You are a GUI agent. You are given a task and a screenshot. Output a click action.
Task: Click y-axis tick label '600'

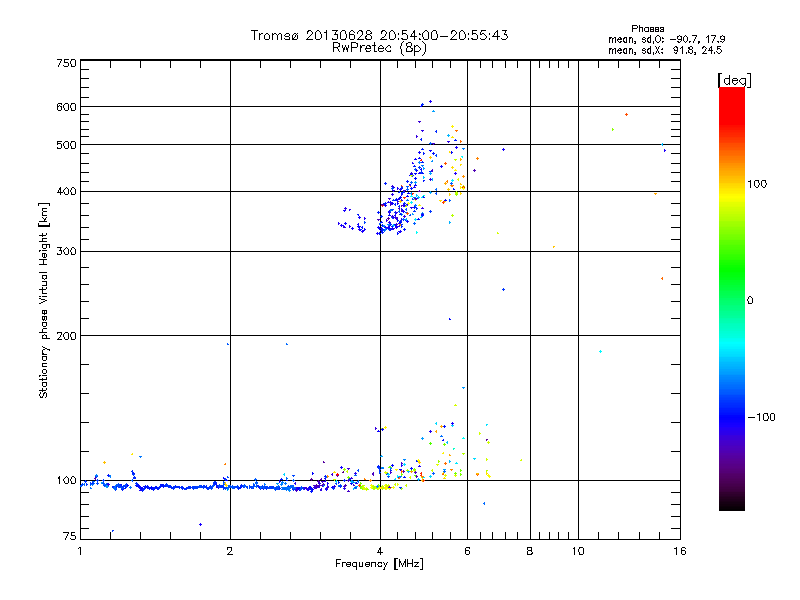click(66, 107)
